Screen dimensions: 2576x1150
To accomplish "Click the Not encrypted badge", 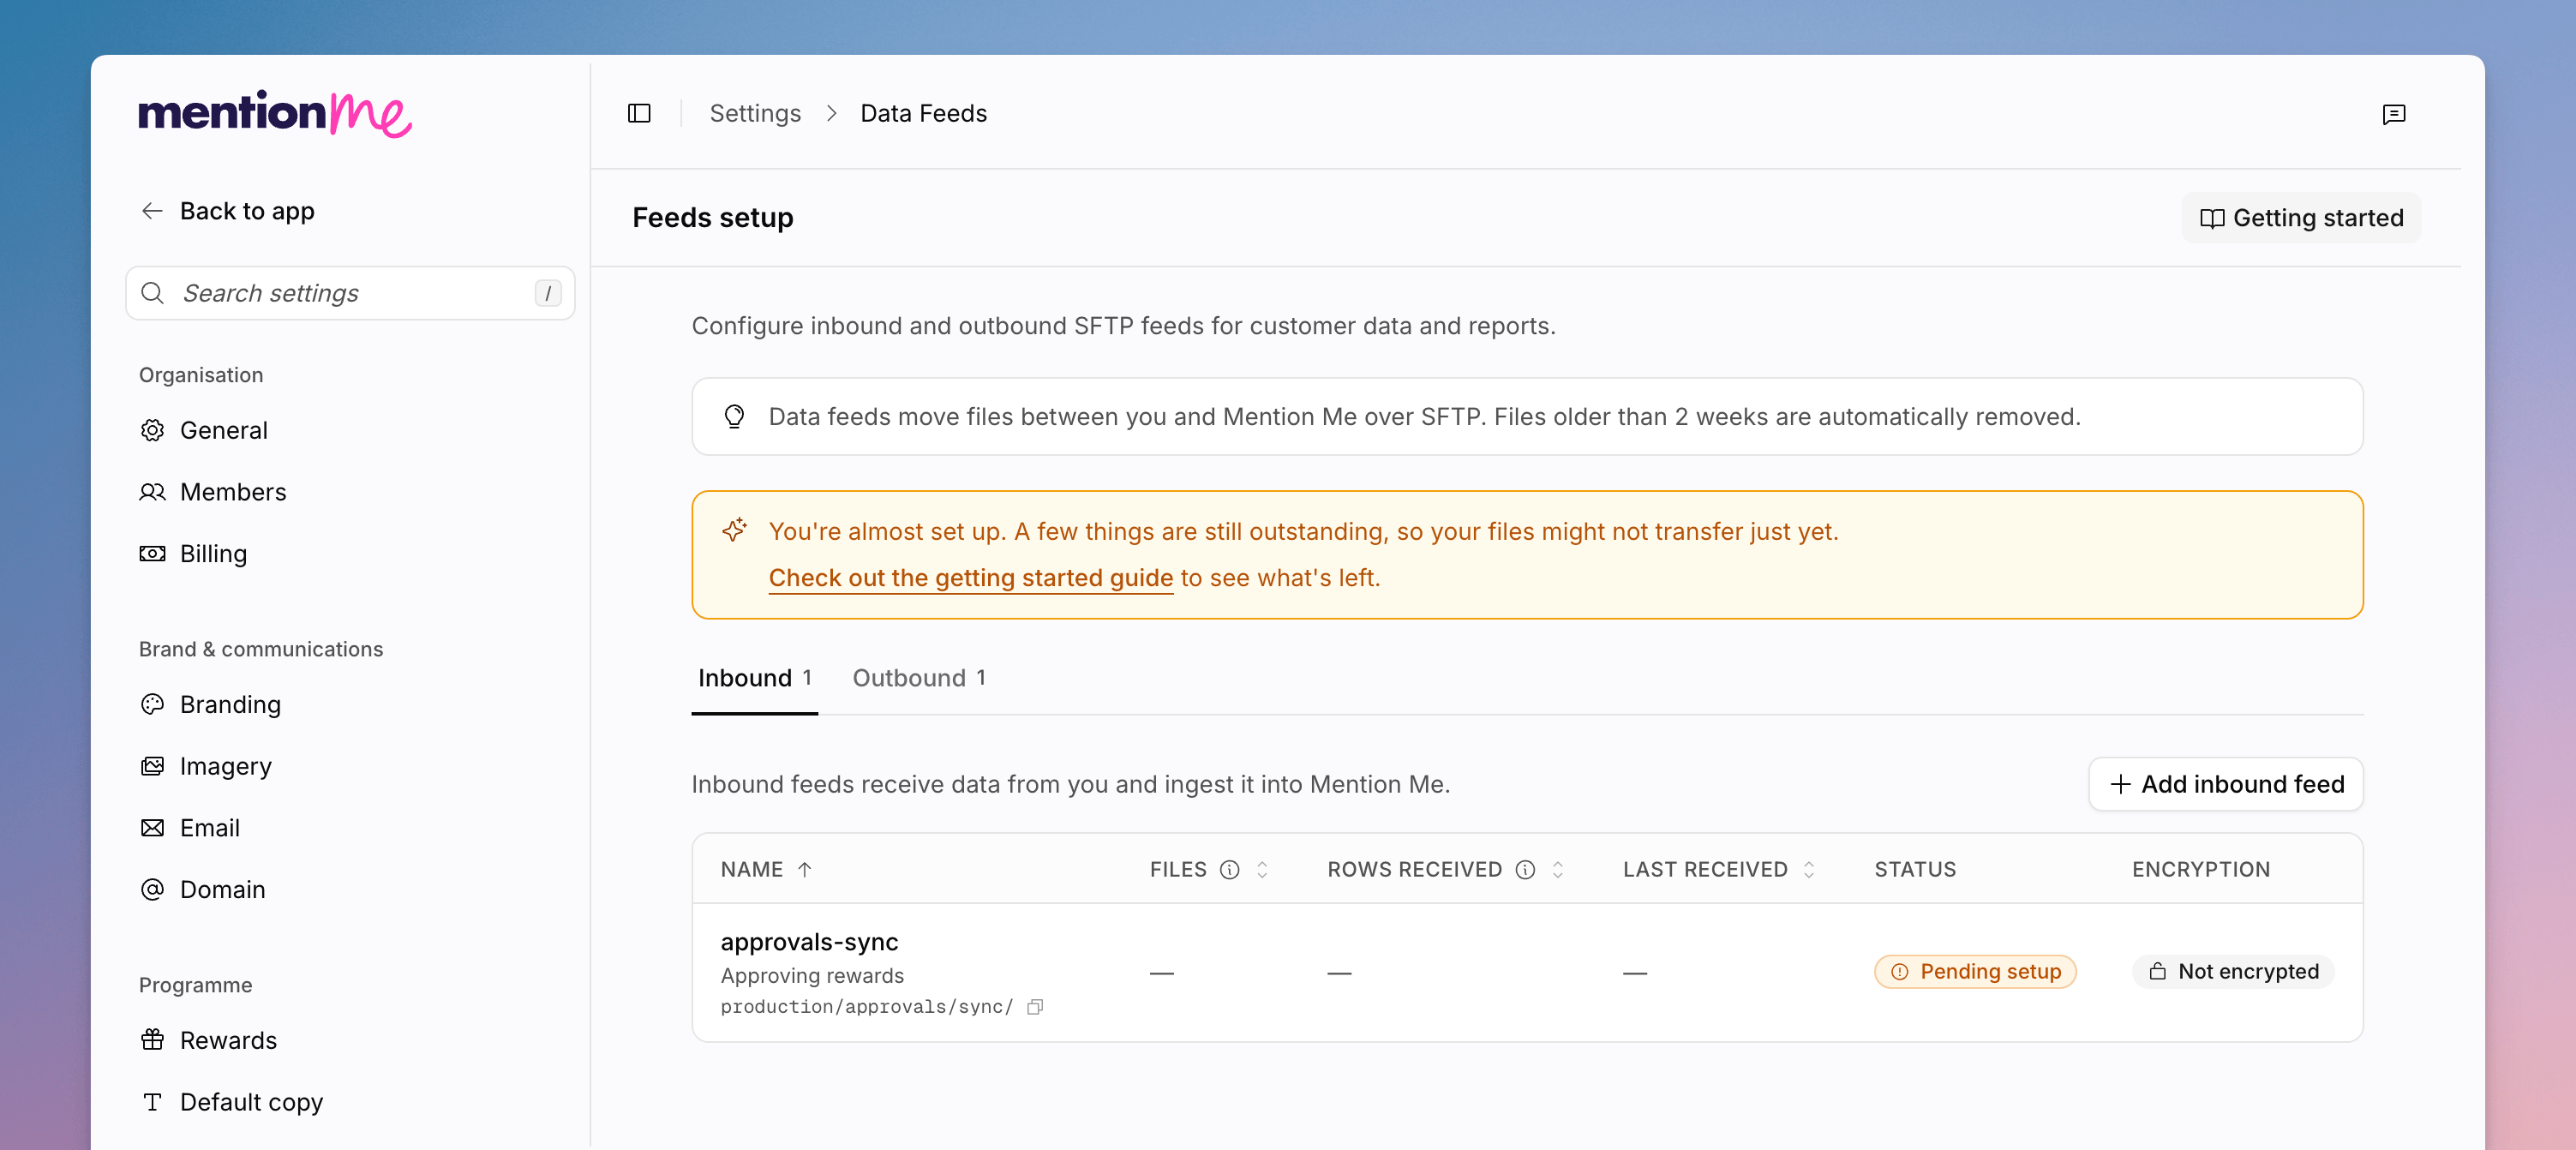I will [x=2233, y=971].
